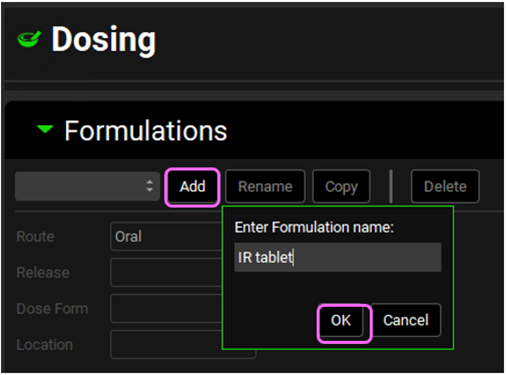
Task: Cancel the formulation name dialog
Action: [x=406, y=320]
